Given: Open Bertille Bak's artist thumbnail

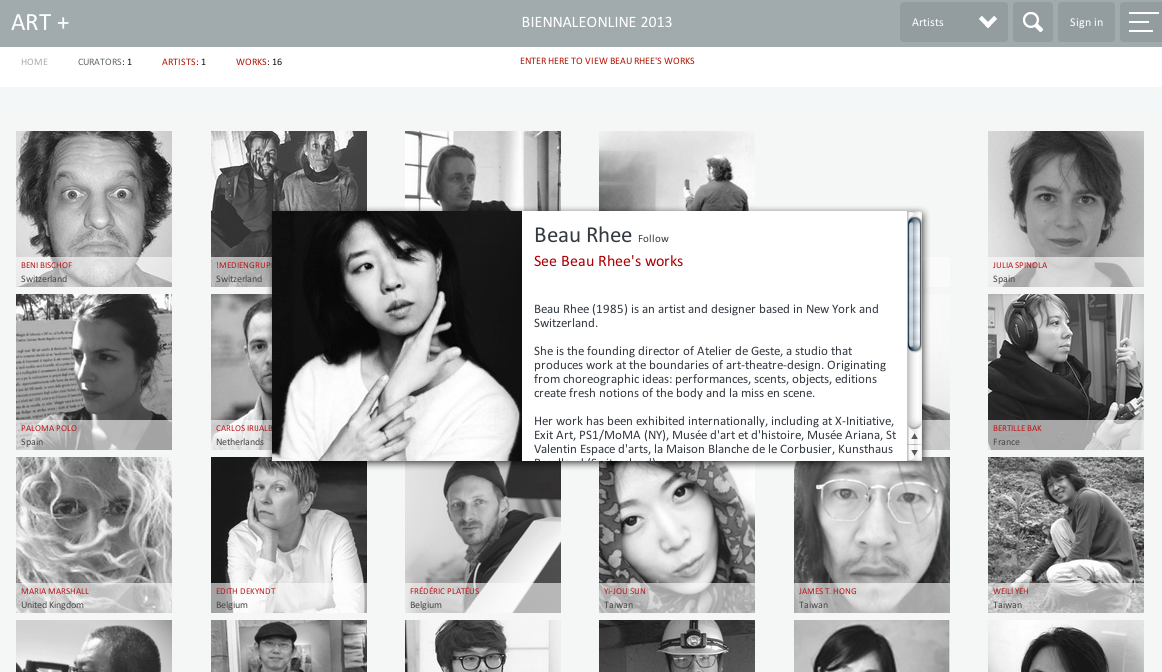Looking at the screenshot, I should coord(1066,372).
